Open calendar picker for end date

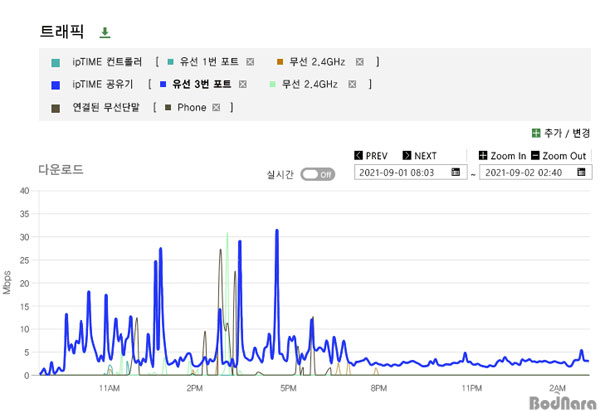pyautogui.click(x=581, y=172)
